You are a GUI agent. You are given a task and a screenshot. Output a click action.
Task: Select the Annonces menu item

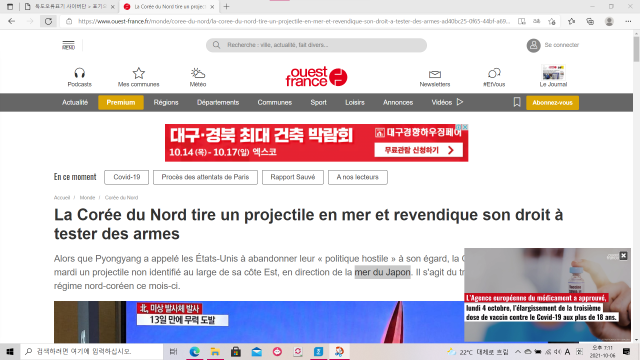pyautogui.click(x=398, y=102)
